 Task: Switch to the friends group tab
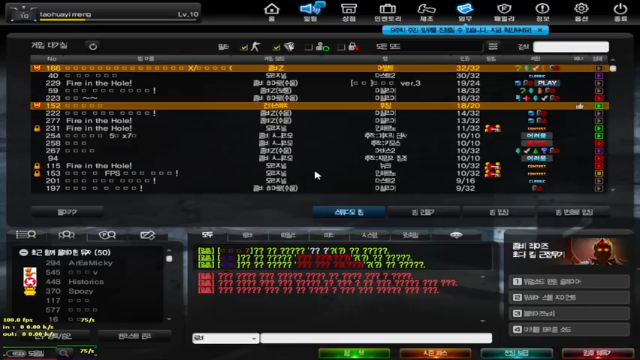[66, 235]
